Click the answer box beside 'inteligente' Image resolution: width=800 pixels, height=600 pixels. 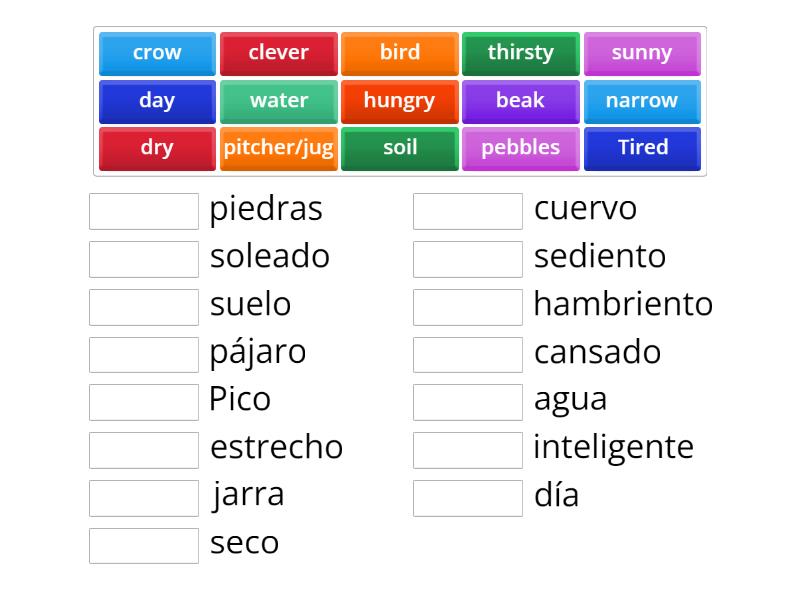coord(467,449)
